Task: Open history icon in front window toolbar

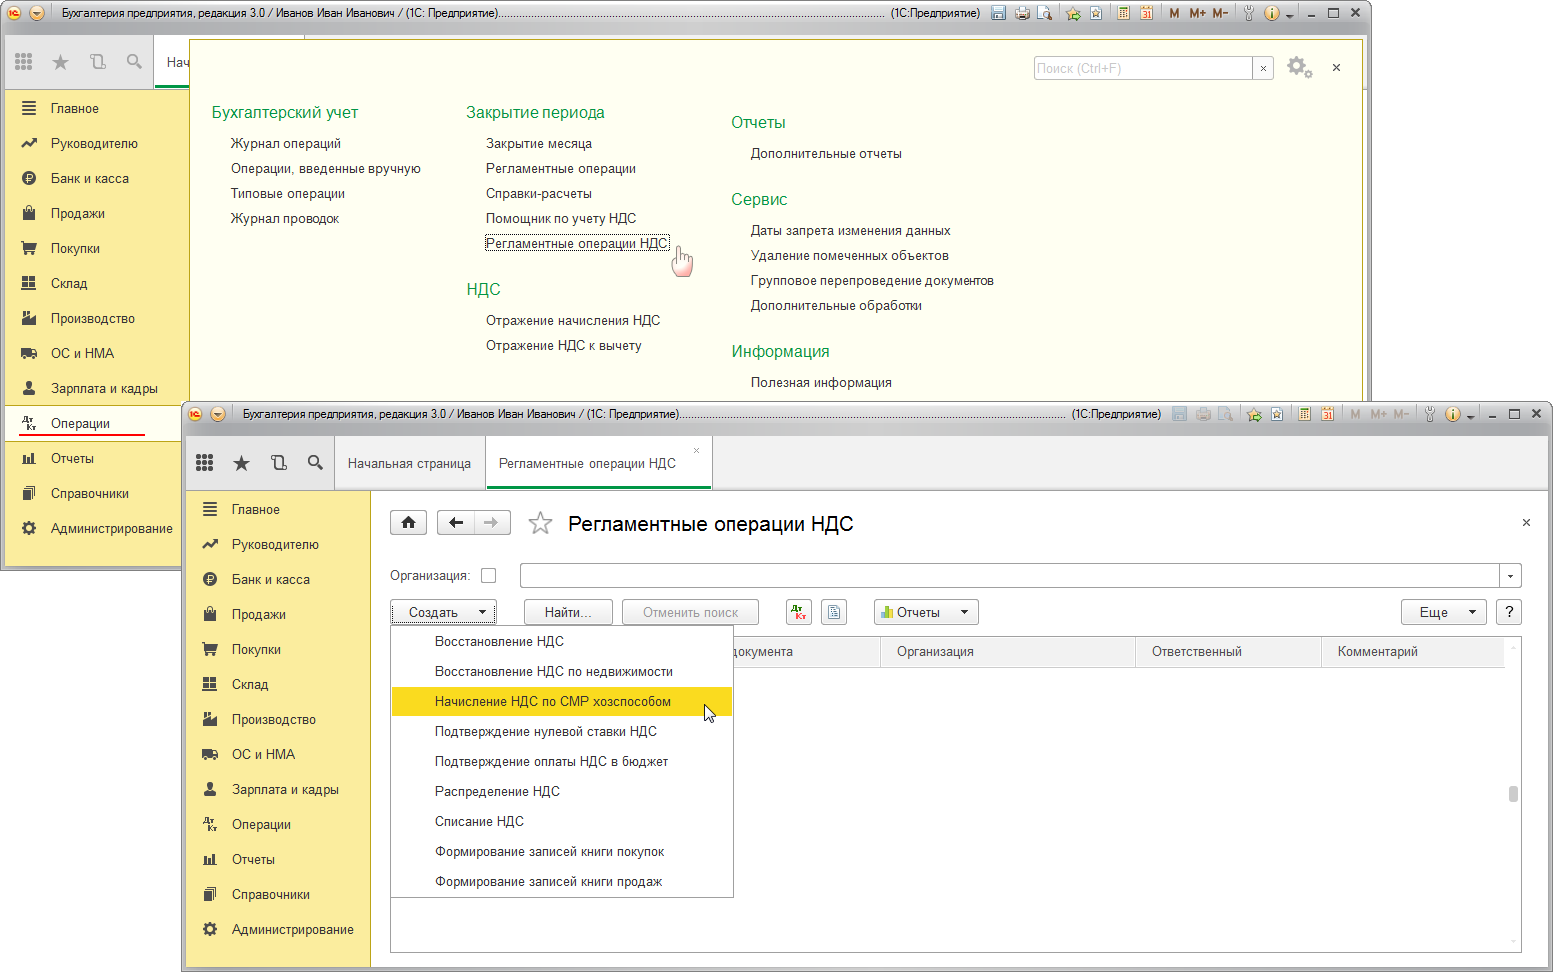Action: point(279,463)
